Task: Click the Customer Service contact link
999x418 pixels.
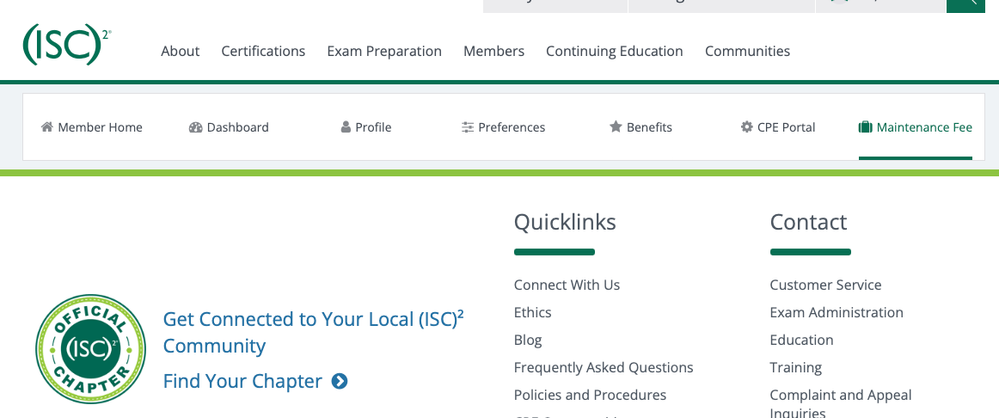Action: [x=825, y=285]
